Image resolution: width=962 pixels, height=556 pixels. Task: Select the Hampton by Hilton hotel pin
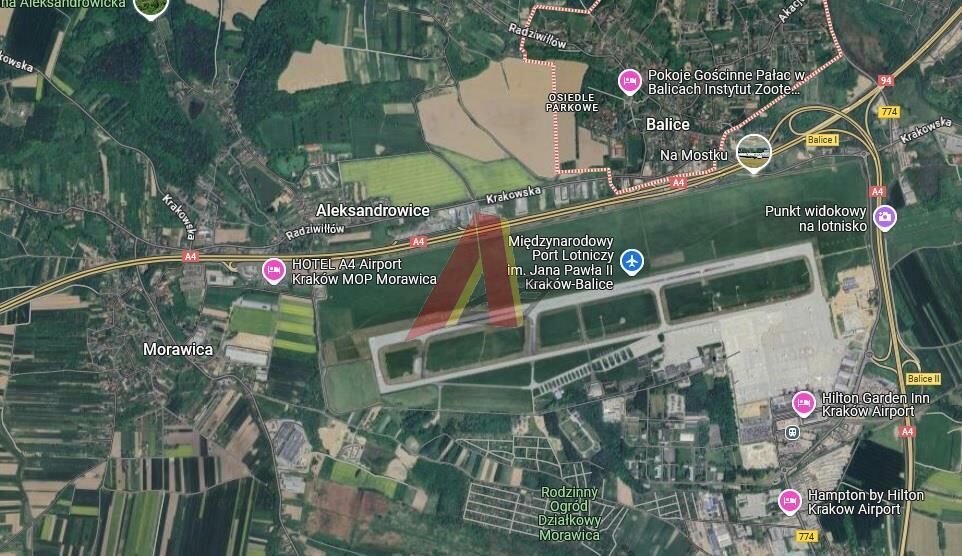click(790, 501)
